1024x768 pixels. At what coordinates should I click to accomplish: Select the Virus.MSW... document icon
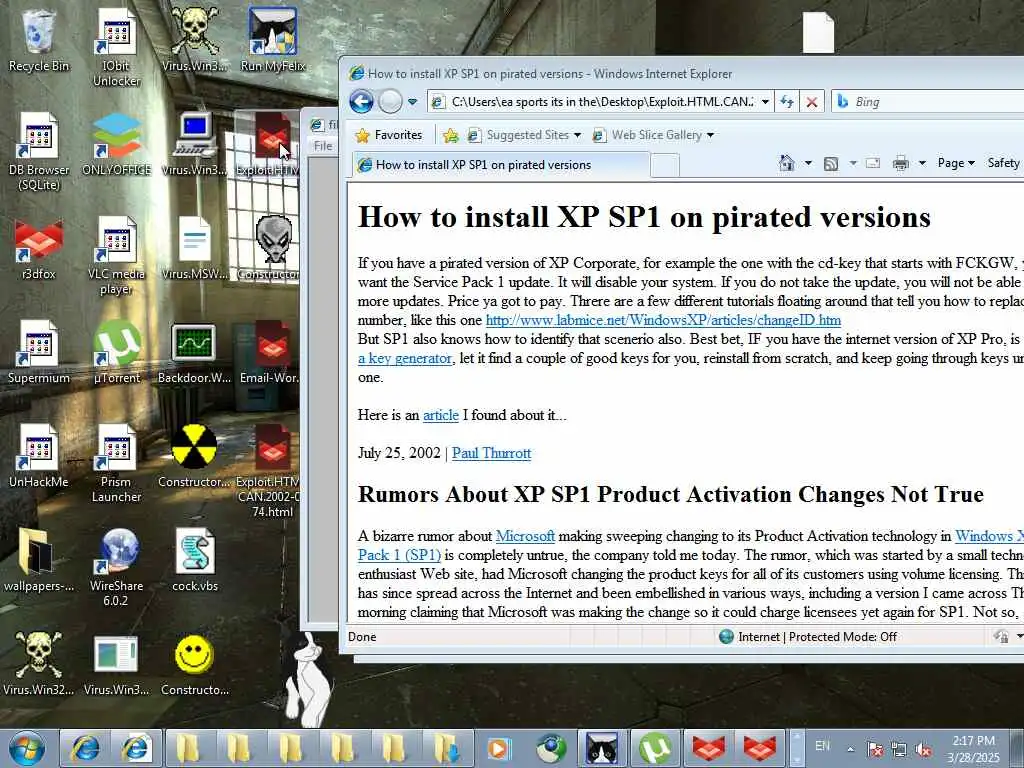[x=194, y=248]
